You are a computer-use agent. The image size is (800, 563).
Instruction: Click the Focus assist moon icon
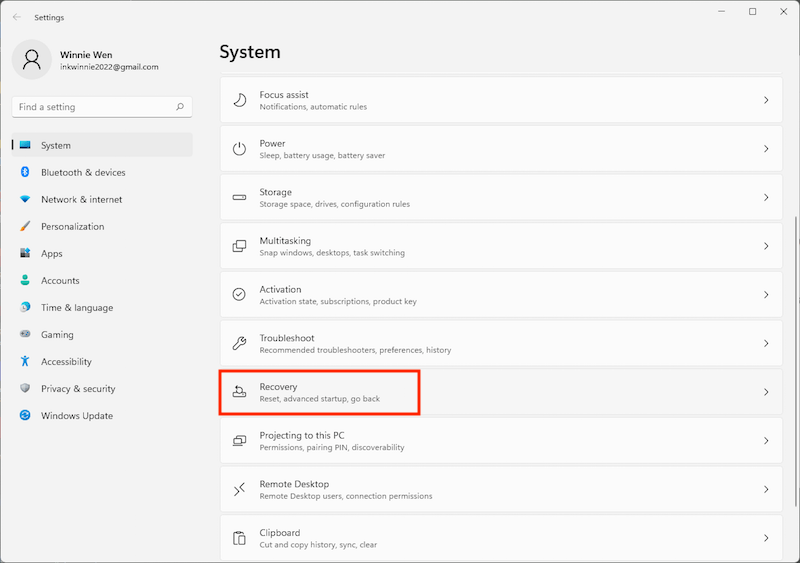click(240, 100)
